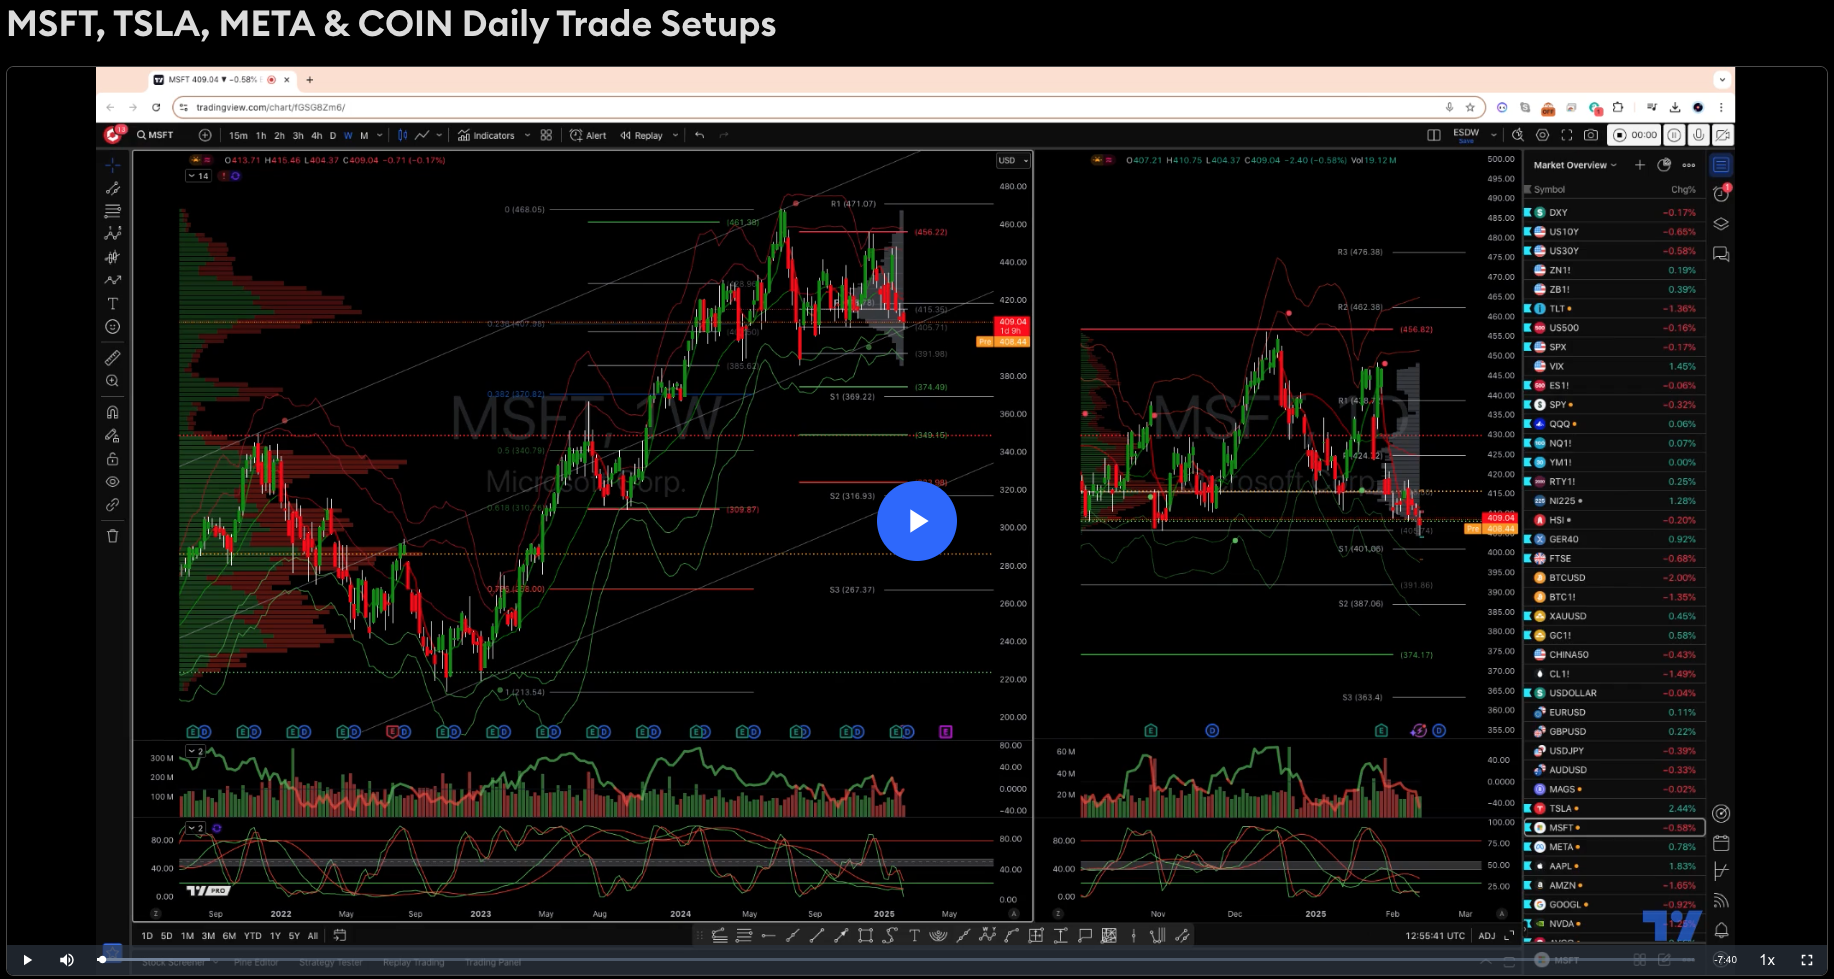1834x979 pixels.
Task: Select the TSLA row in watchlist
Action: tap(1612, 808)
